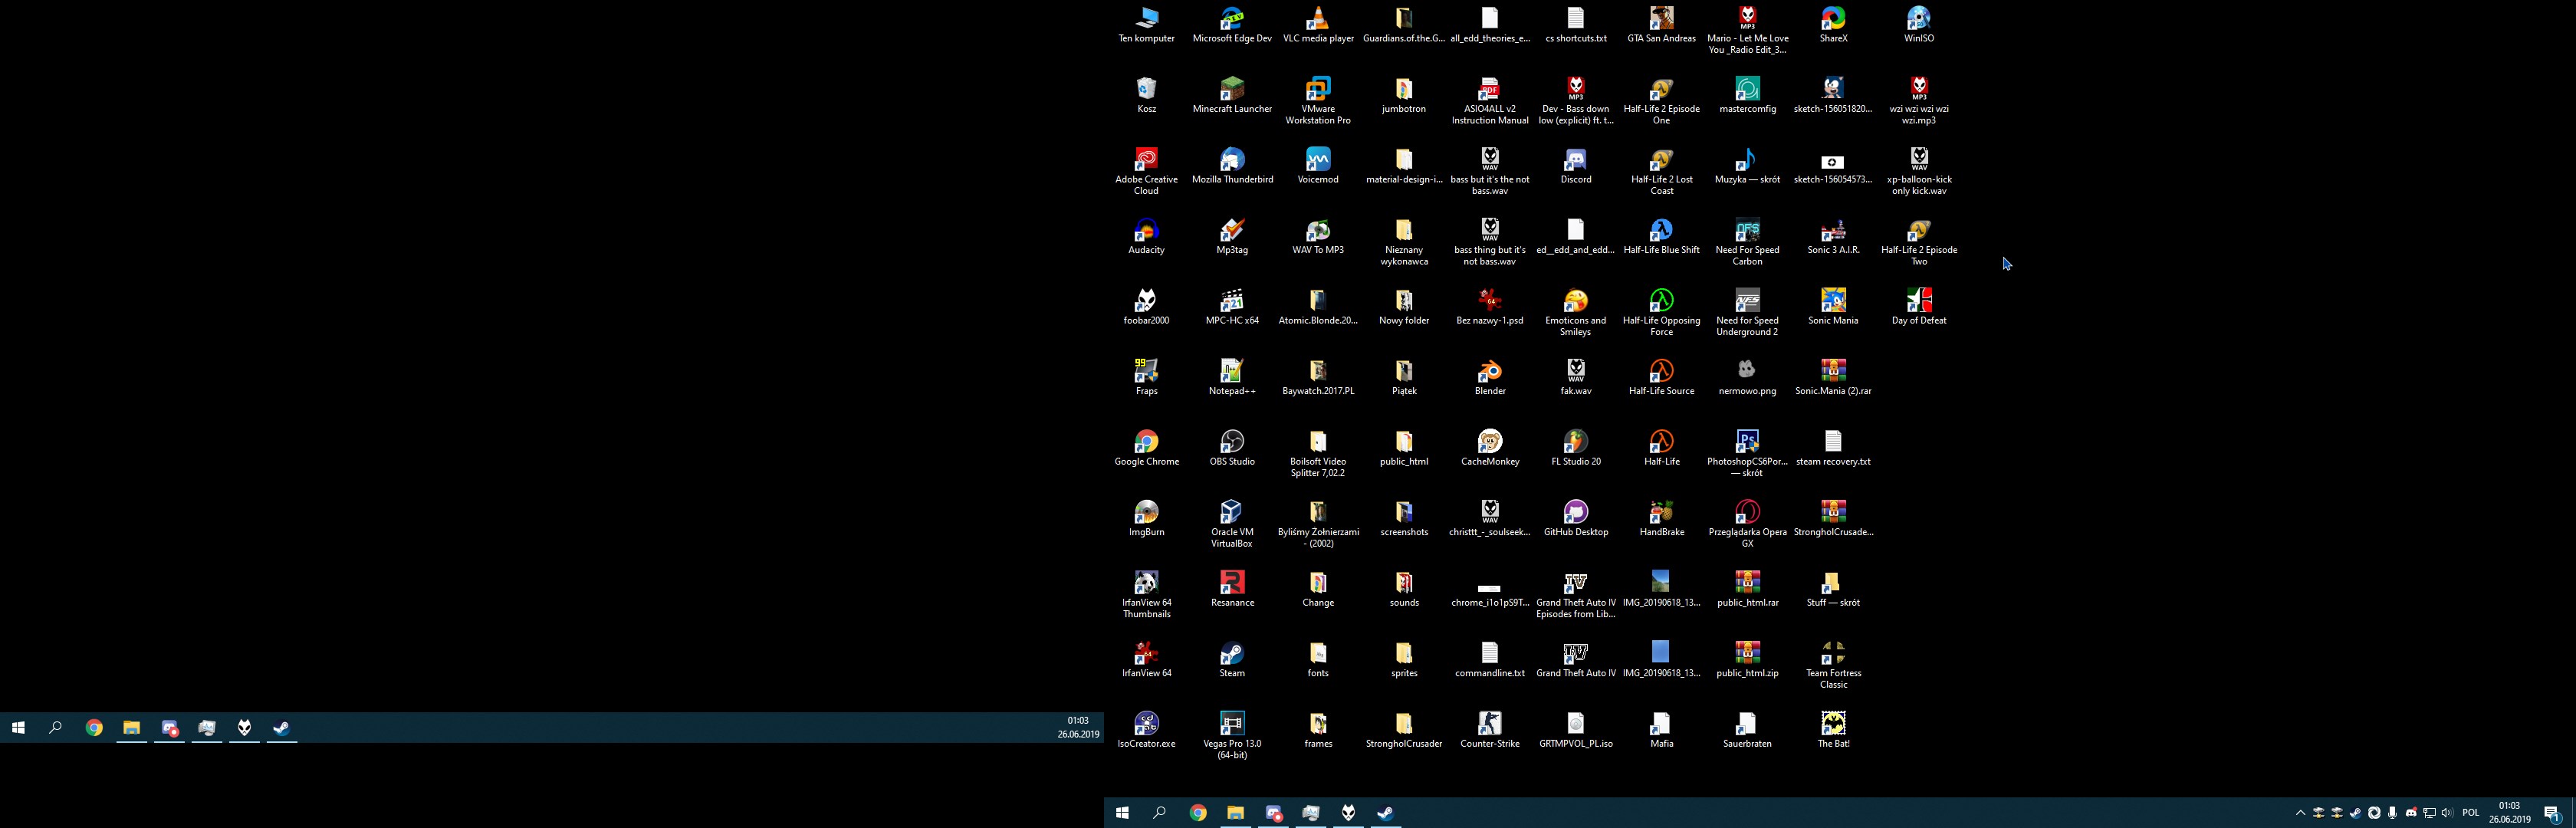Select the Adobe Creative Cloud desktop icon
This screenshot has width=2576, height=828.
click(x=1146, y=171)
